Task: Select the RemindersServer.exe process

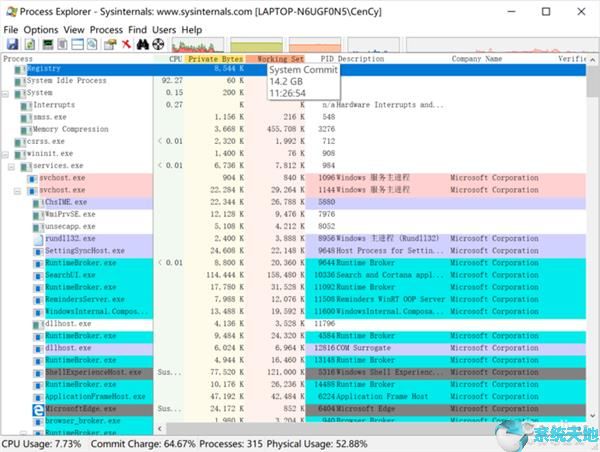Action: [293, 300]
